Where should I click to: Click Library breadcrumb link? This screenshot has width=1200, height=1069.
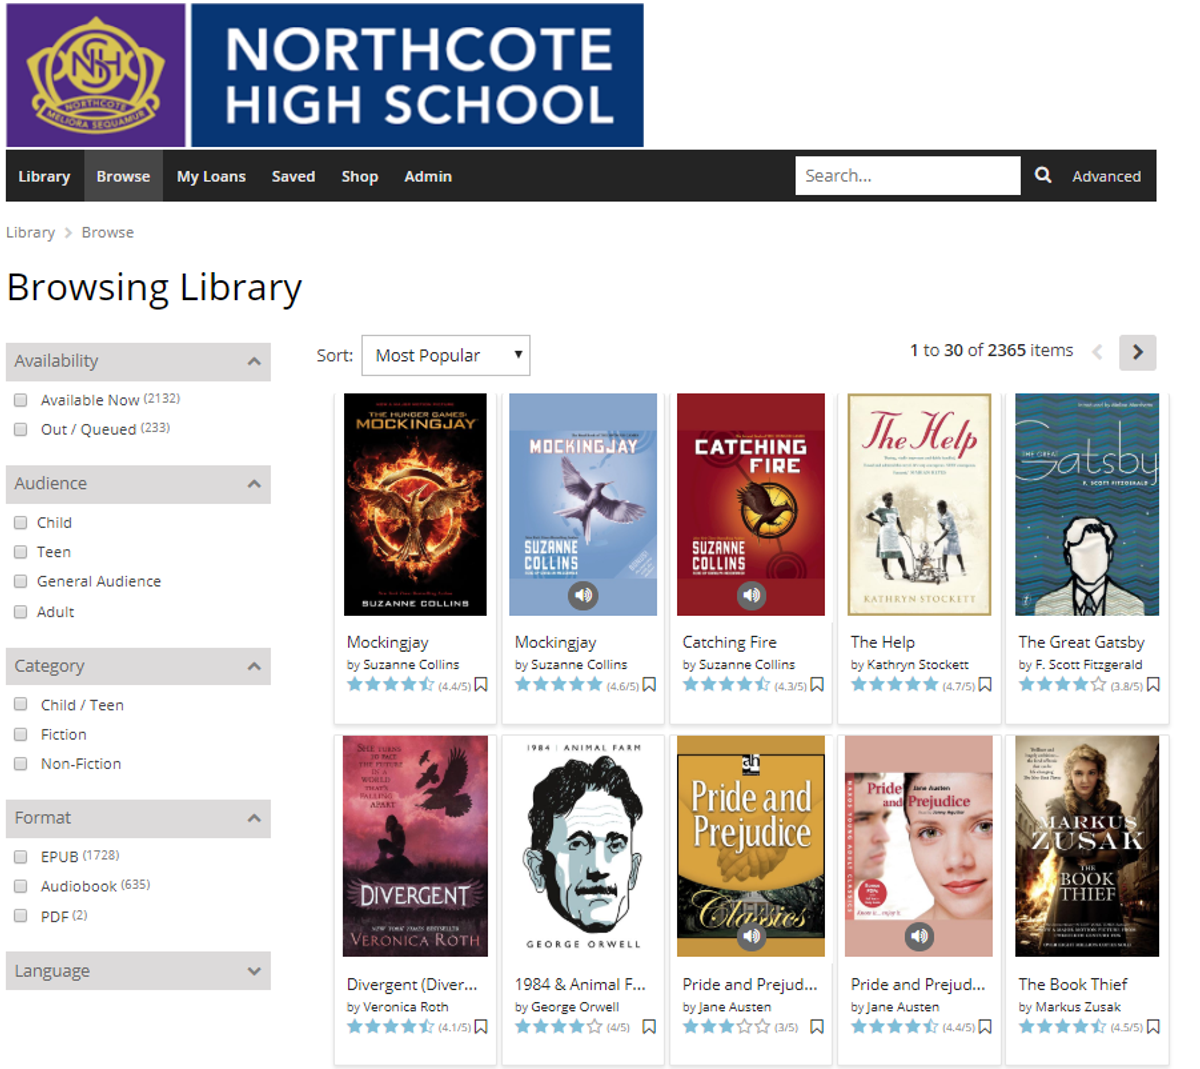click(30, 232)
